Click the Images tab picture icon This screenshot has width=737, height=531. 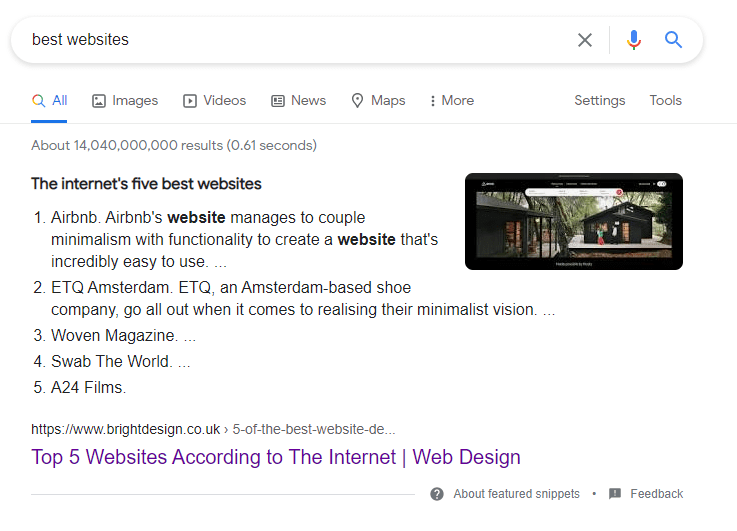99,101
